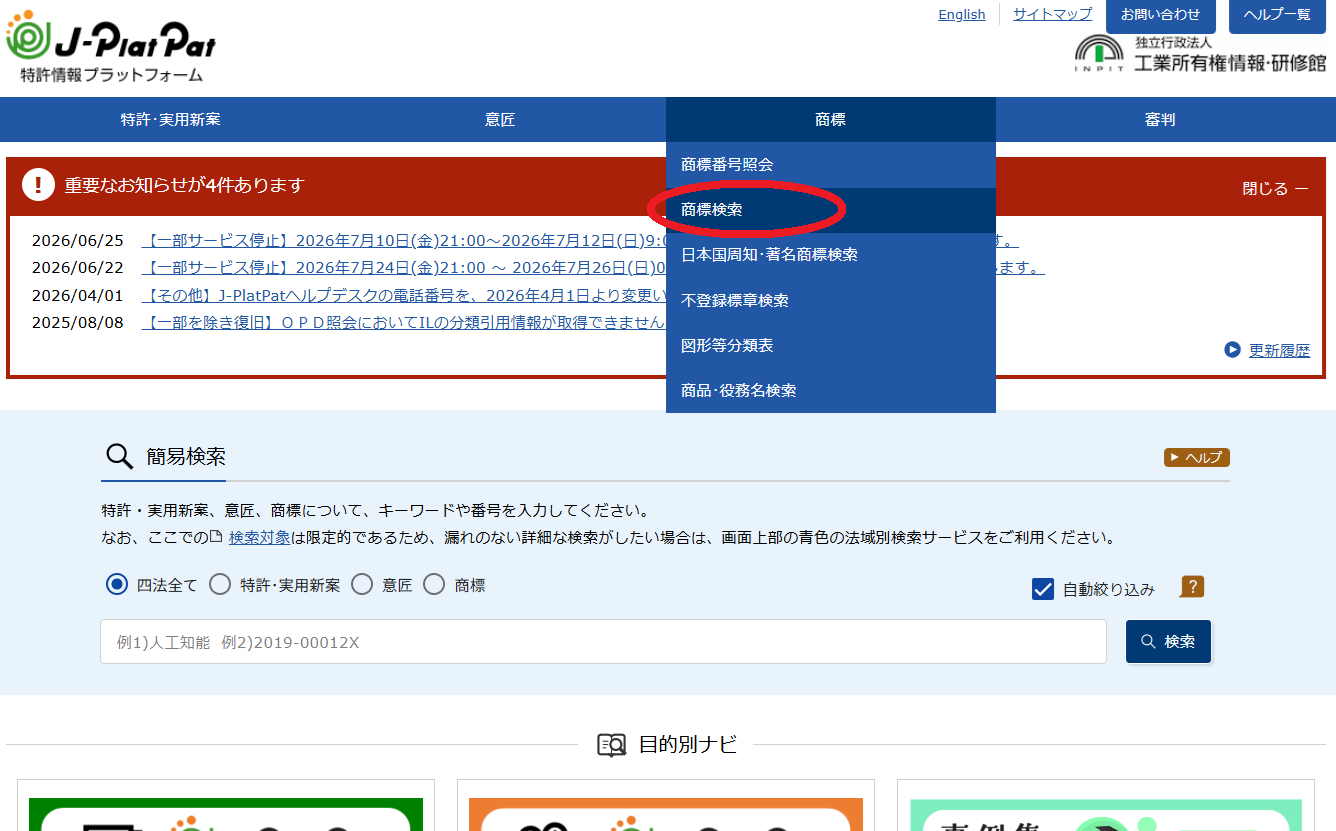
Task: Collapse notices with 閉じる
Action: point(1275,188)
